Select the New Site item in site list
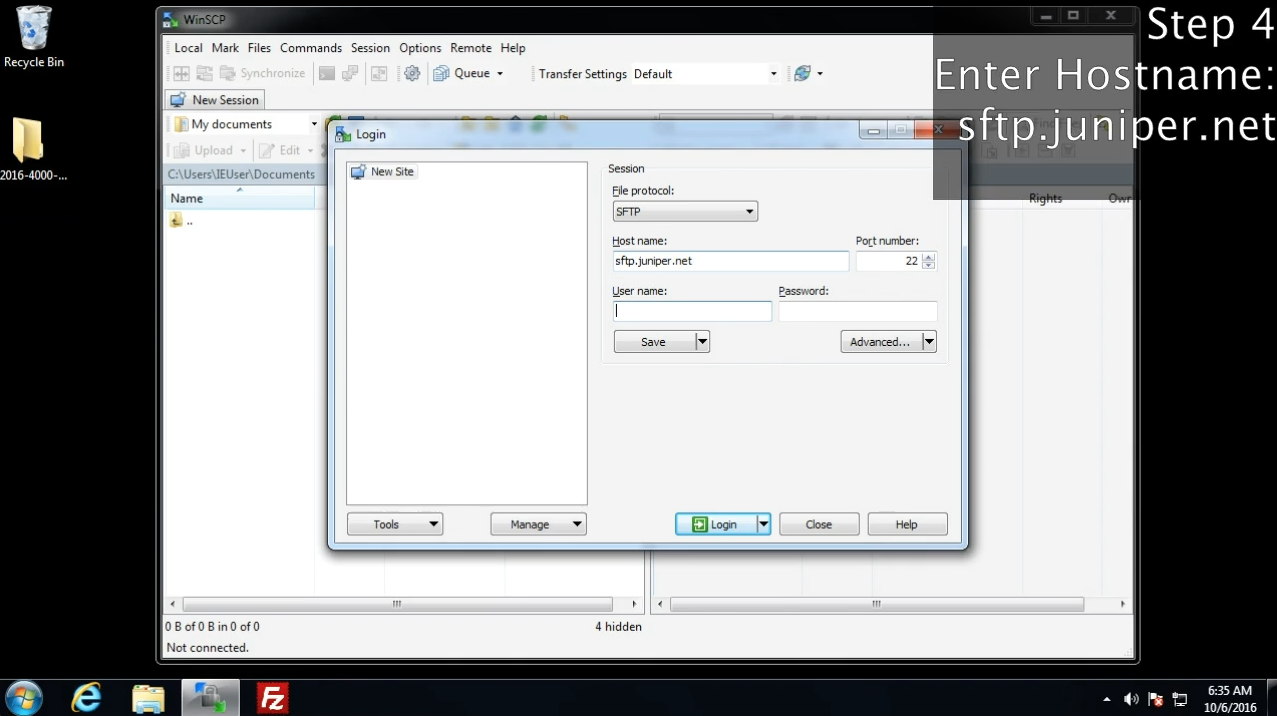Screen dimensions: 1277x716 (382, 172)
